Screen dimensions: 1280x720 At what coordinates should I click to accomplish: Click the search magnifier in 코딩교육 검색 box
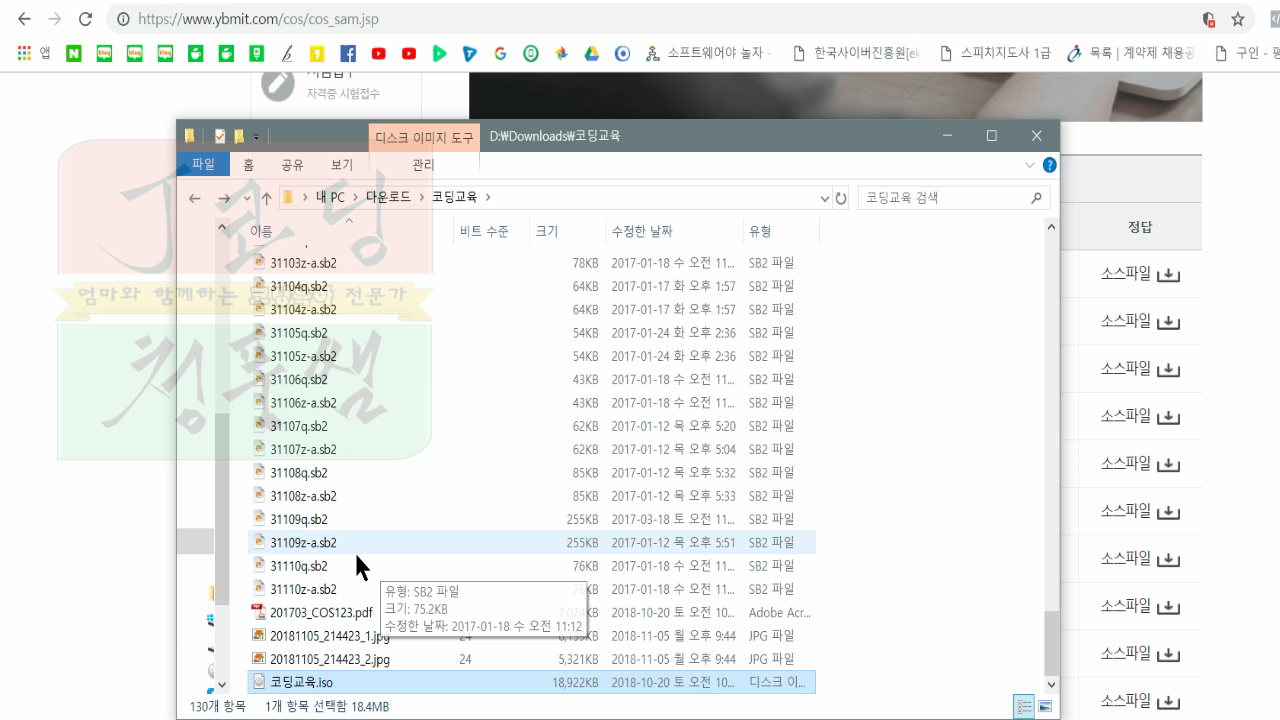(1034, 198)
